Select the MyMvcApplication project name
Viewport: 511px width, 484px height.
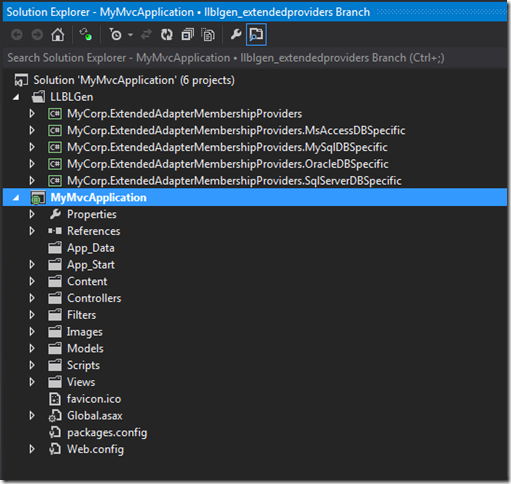98,198
